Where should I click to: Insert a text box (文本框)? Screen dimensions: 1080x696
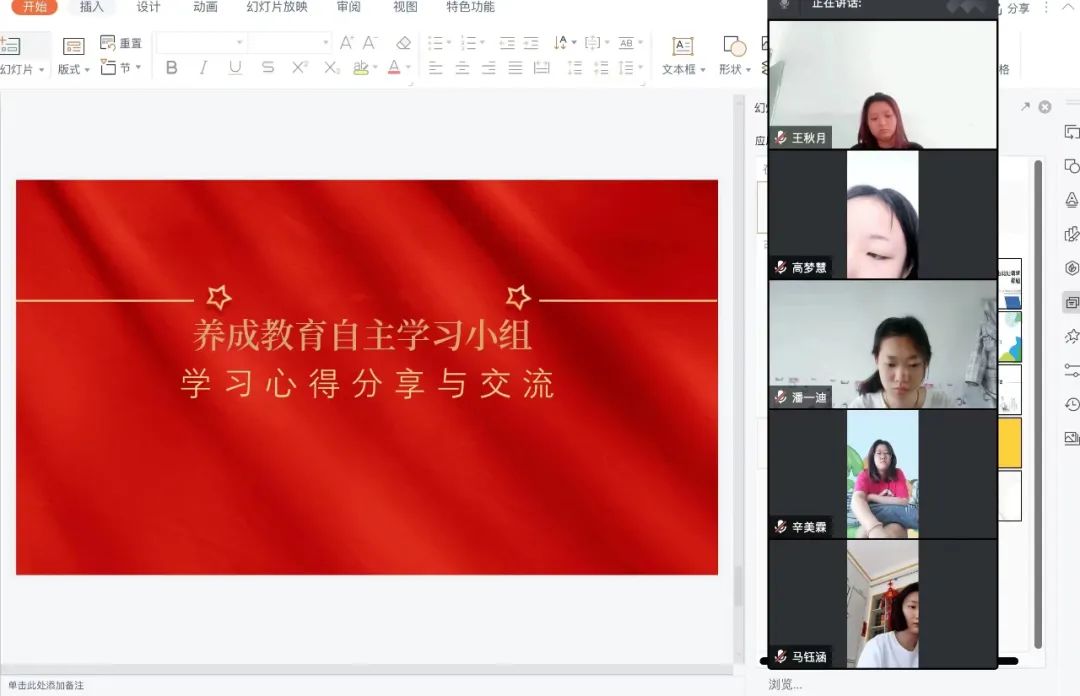[683, 55]
